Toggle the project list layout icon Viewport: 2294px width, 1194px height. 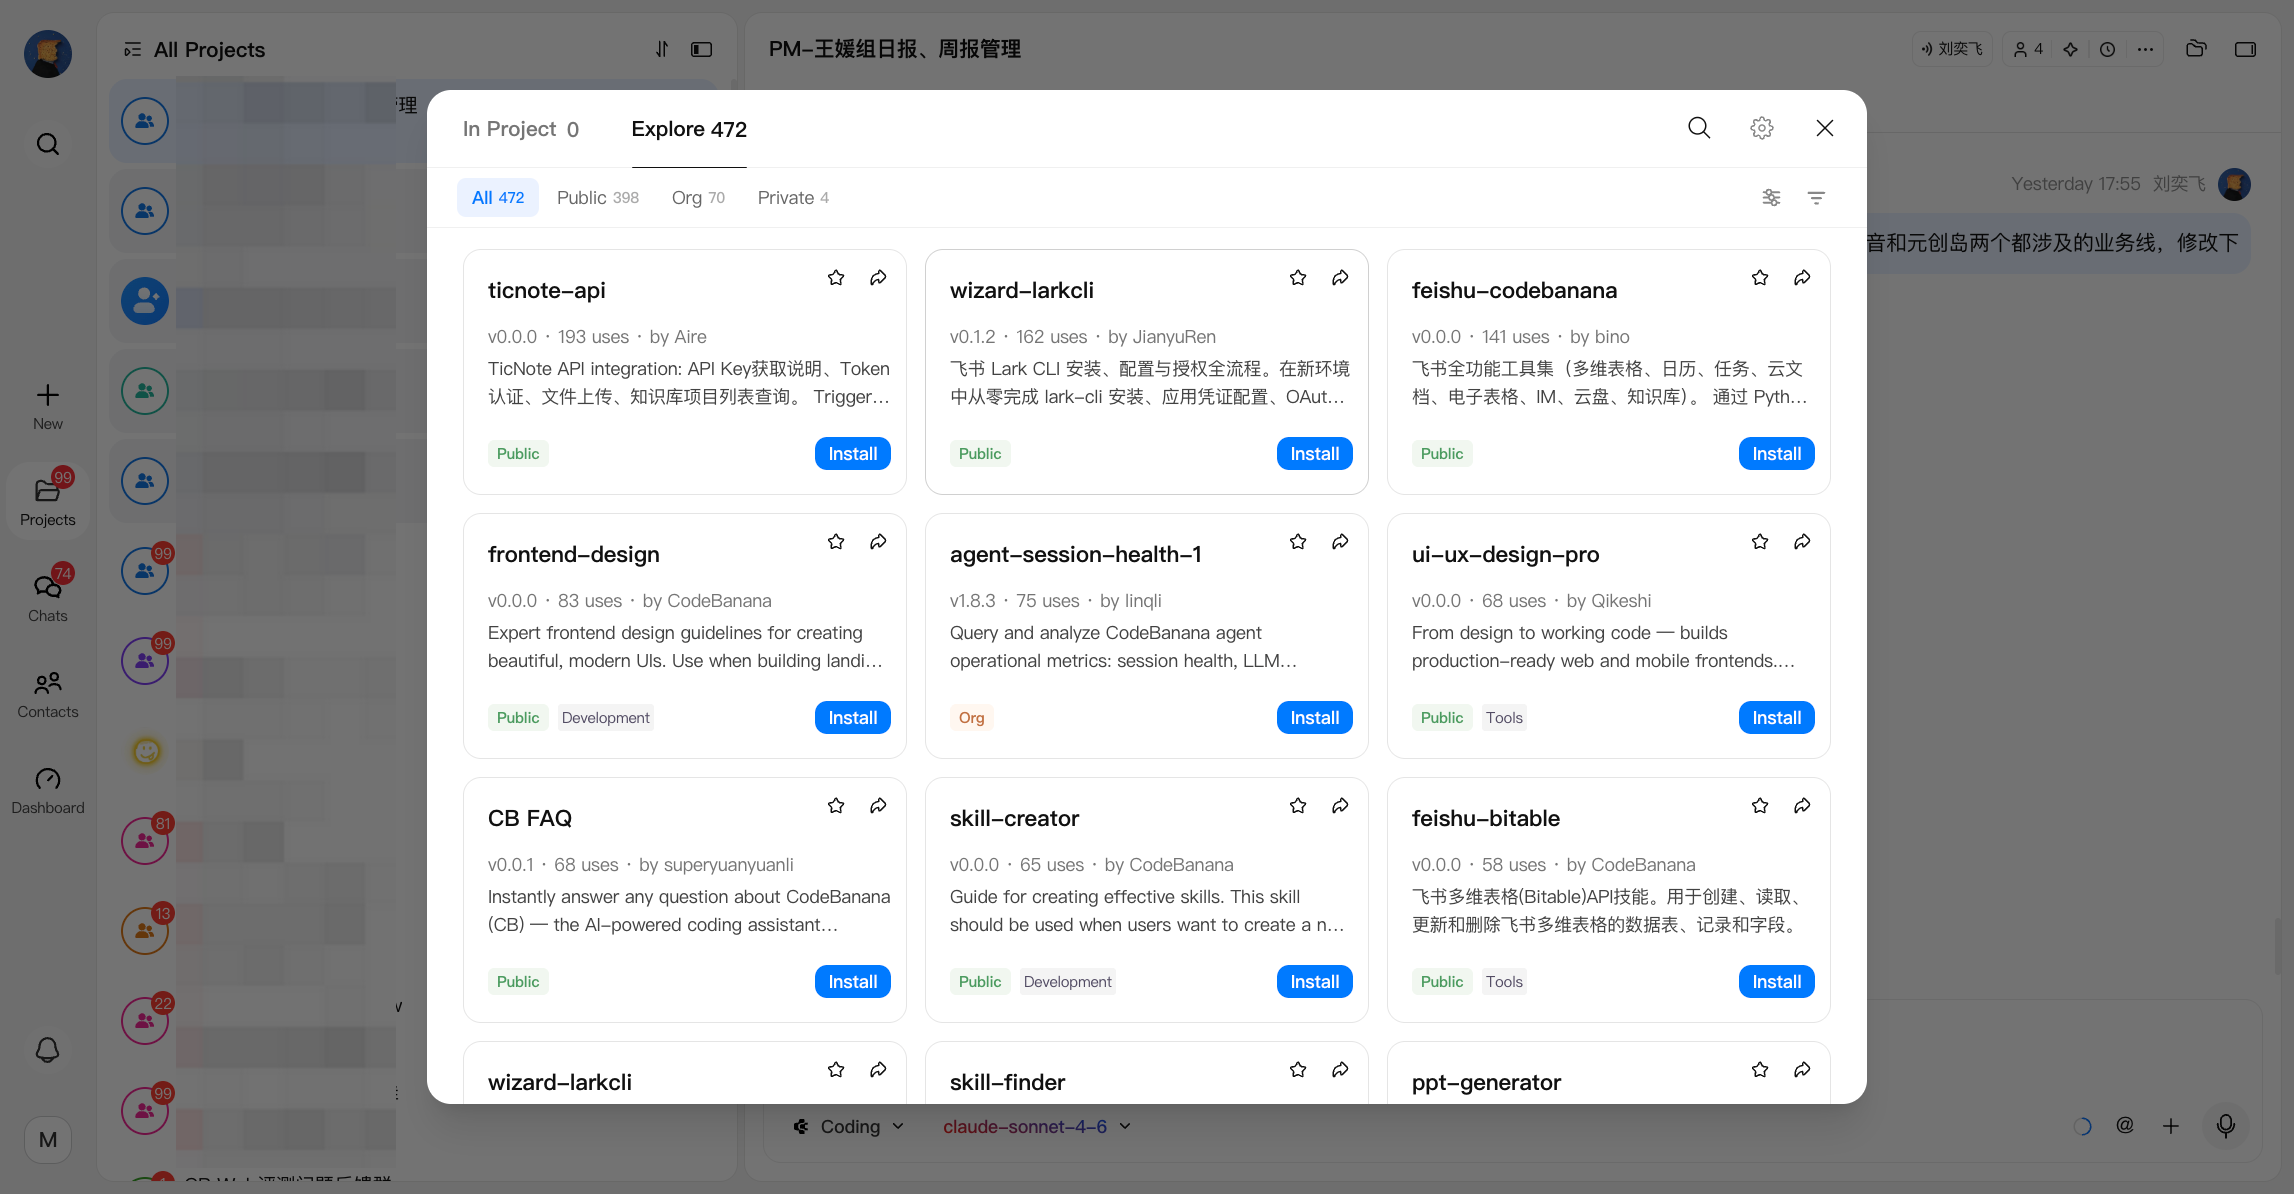point(702,49)
